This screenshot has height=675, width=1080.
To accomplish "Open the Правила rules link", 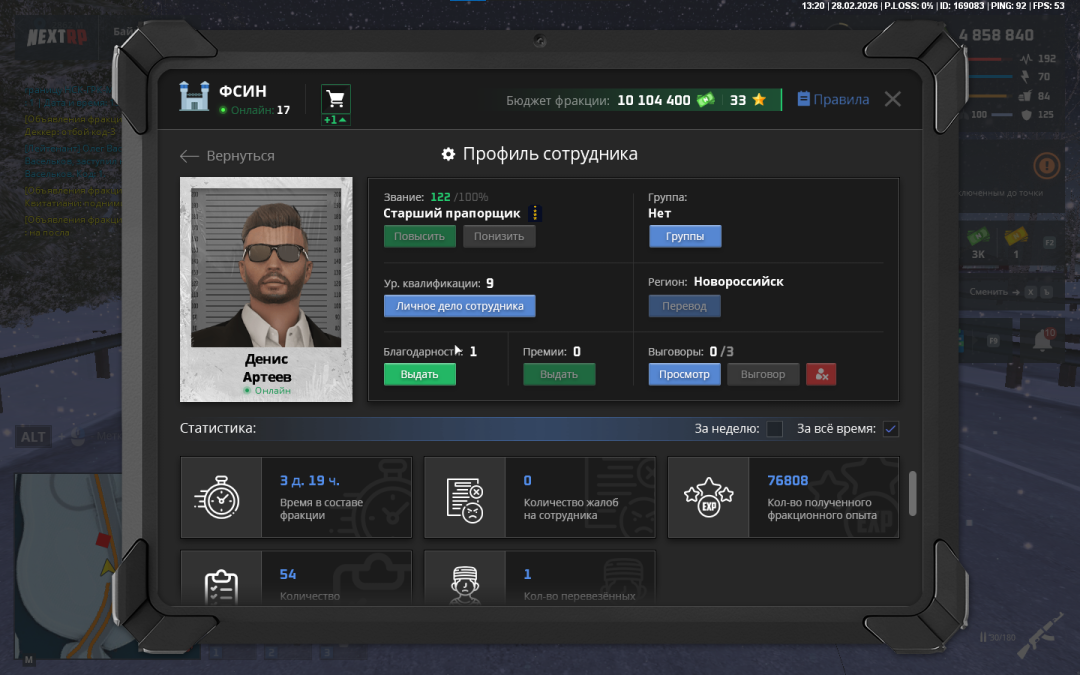I will pos(833,100).
